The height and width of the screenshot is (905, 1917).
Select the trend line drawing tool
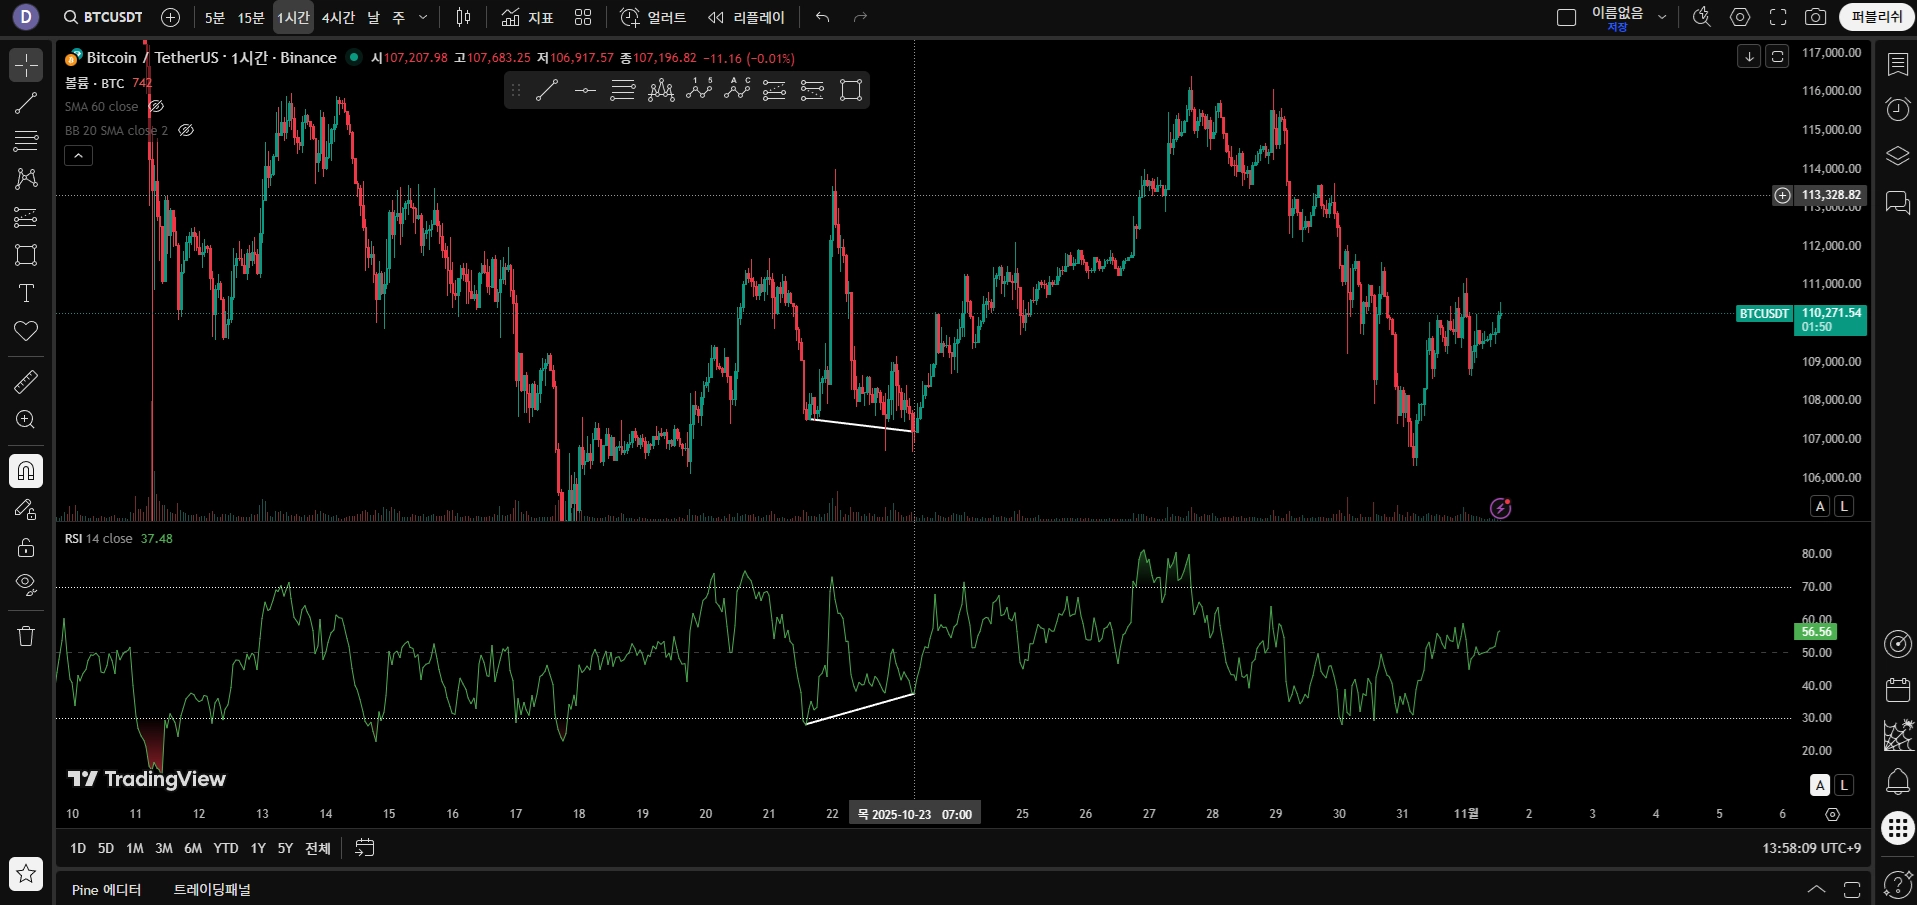pos(26,103)
